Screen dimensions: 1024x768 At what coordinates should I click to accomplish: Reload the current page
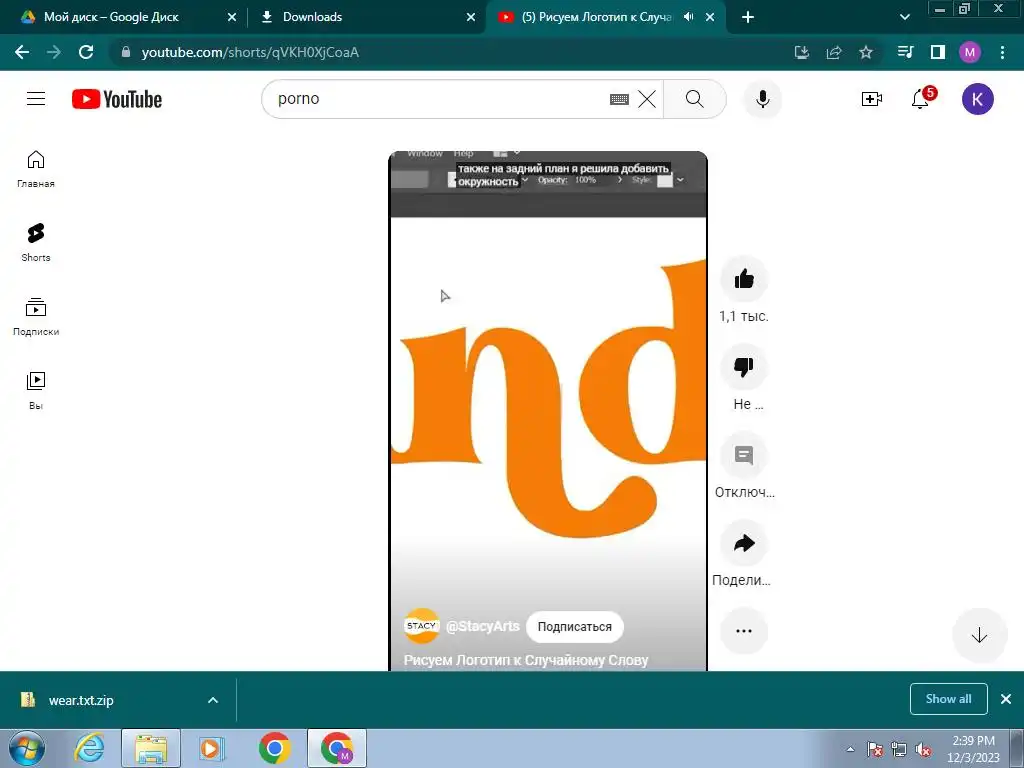pyautogui.click(x=86, y=52)
